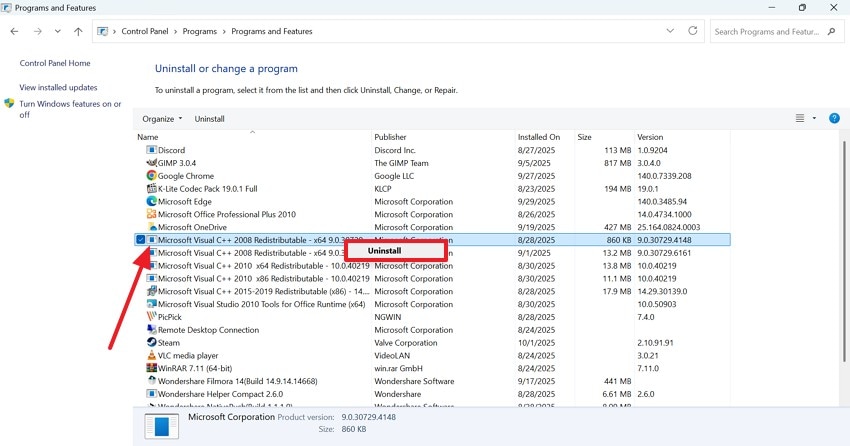Click the 13.2 MB size cell
This screenshot has width=850, height=446.
click(617, 253)
